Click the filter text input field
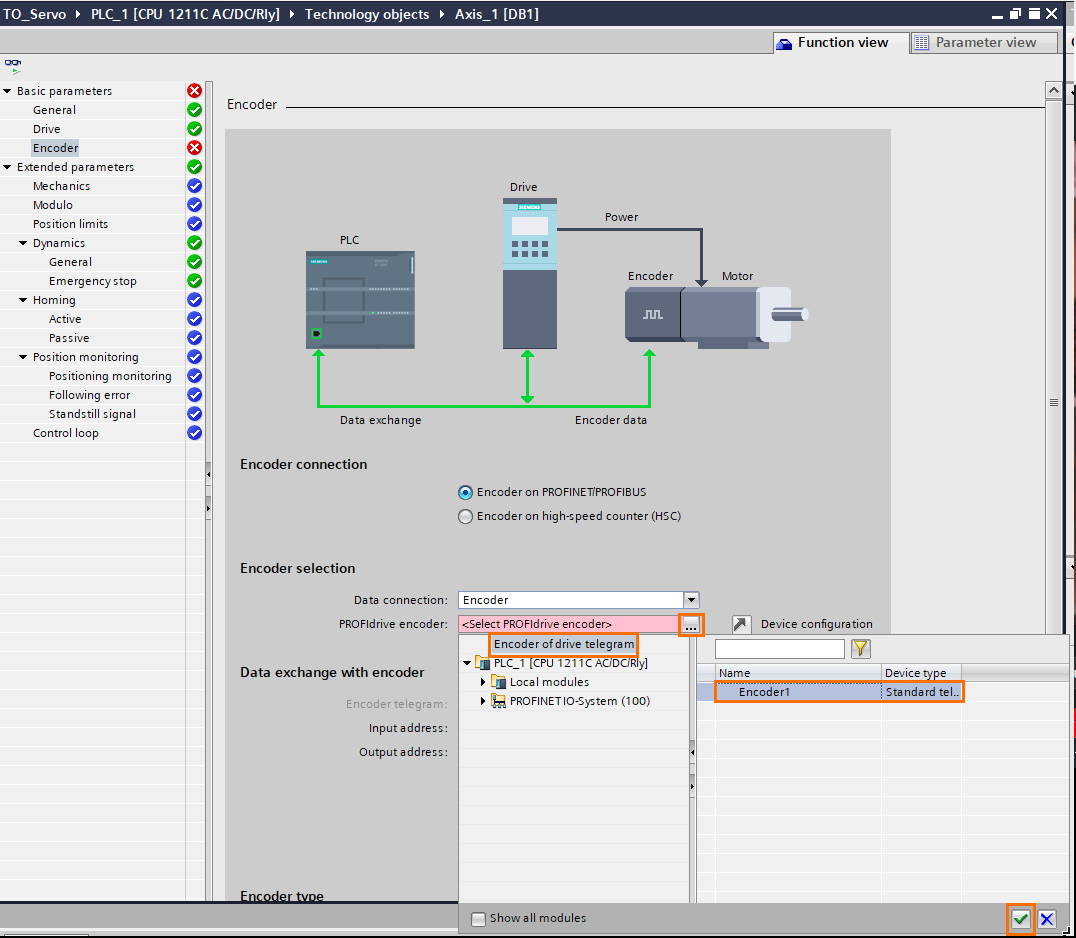The image size is (1076, 938). coord(780,648)
